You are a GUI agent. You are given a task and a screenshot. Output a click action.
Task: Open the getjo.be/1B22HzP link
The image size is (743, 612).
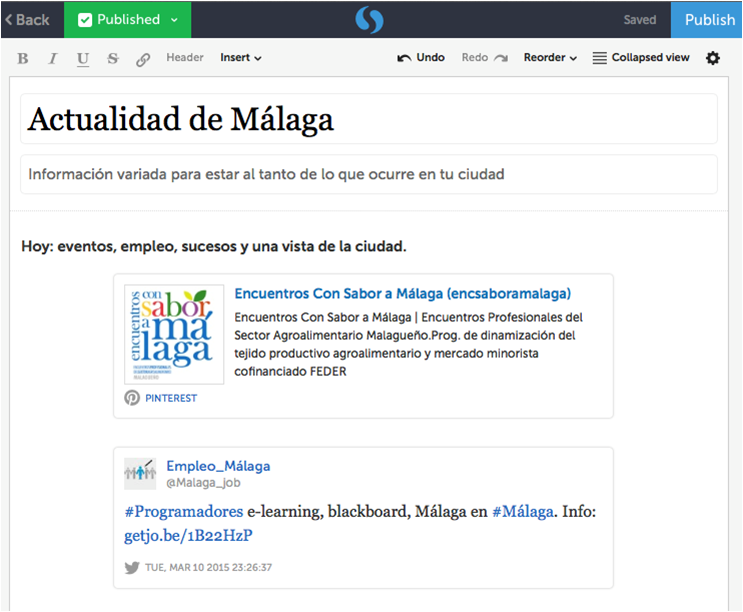(188, 535)
